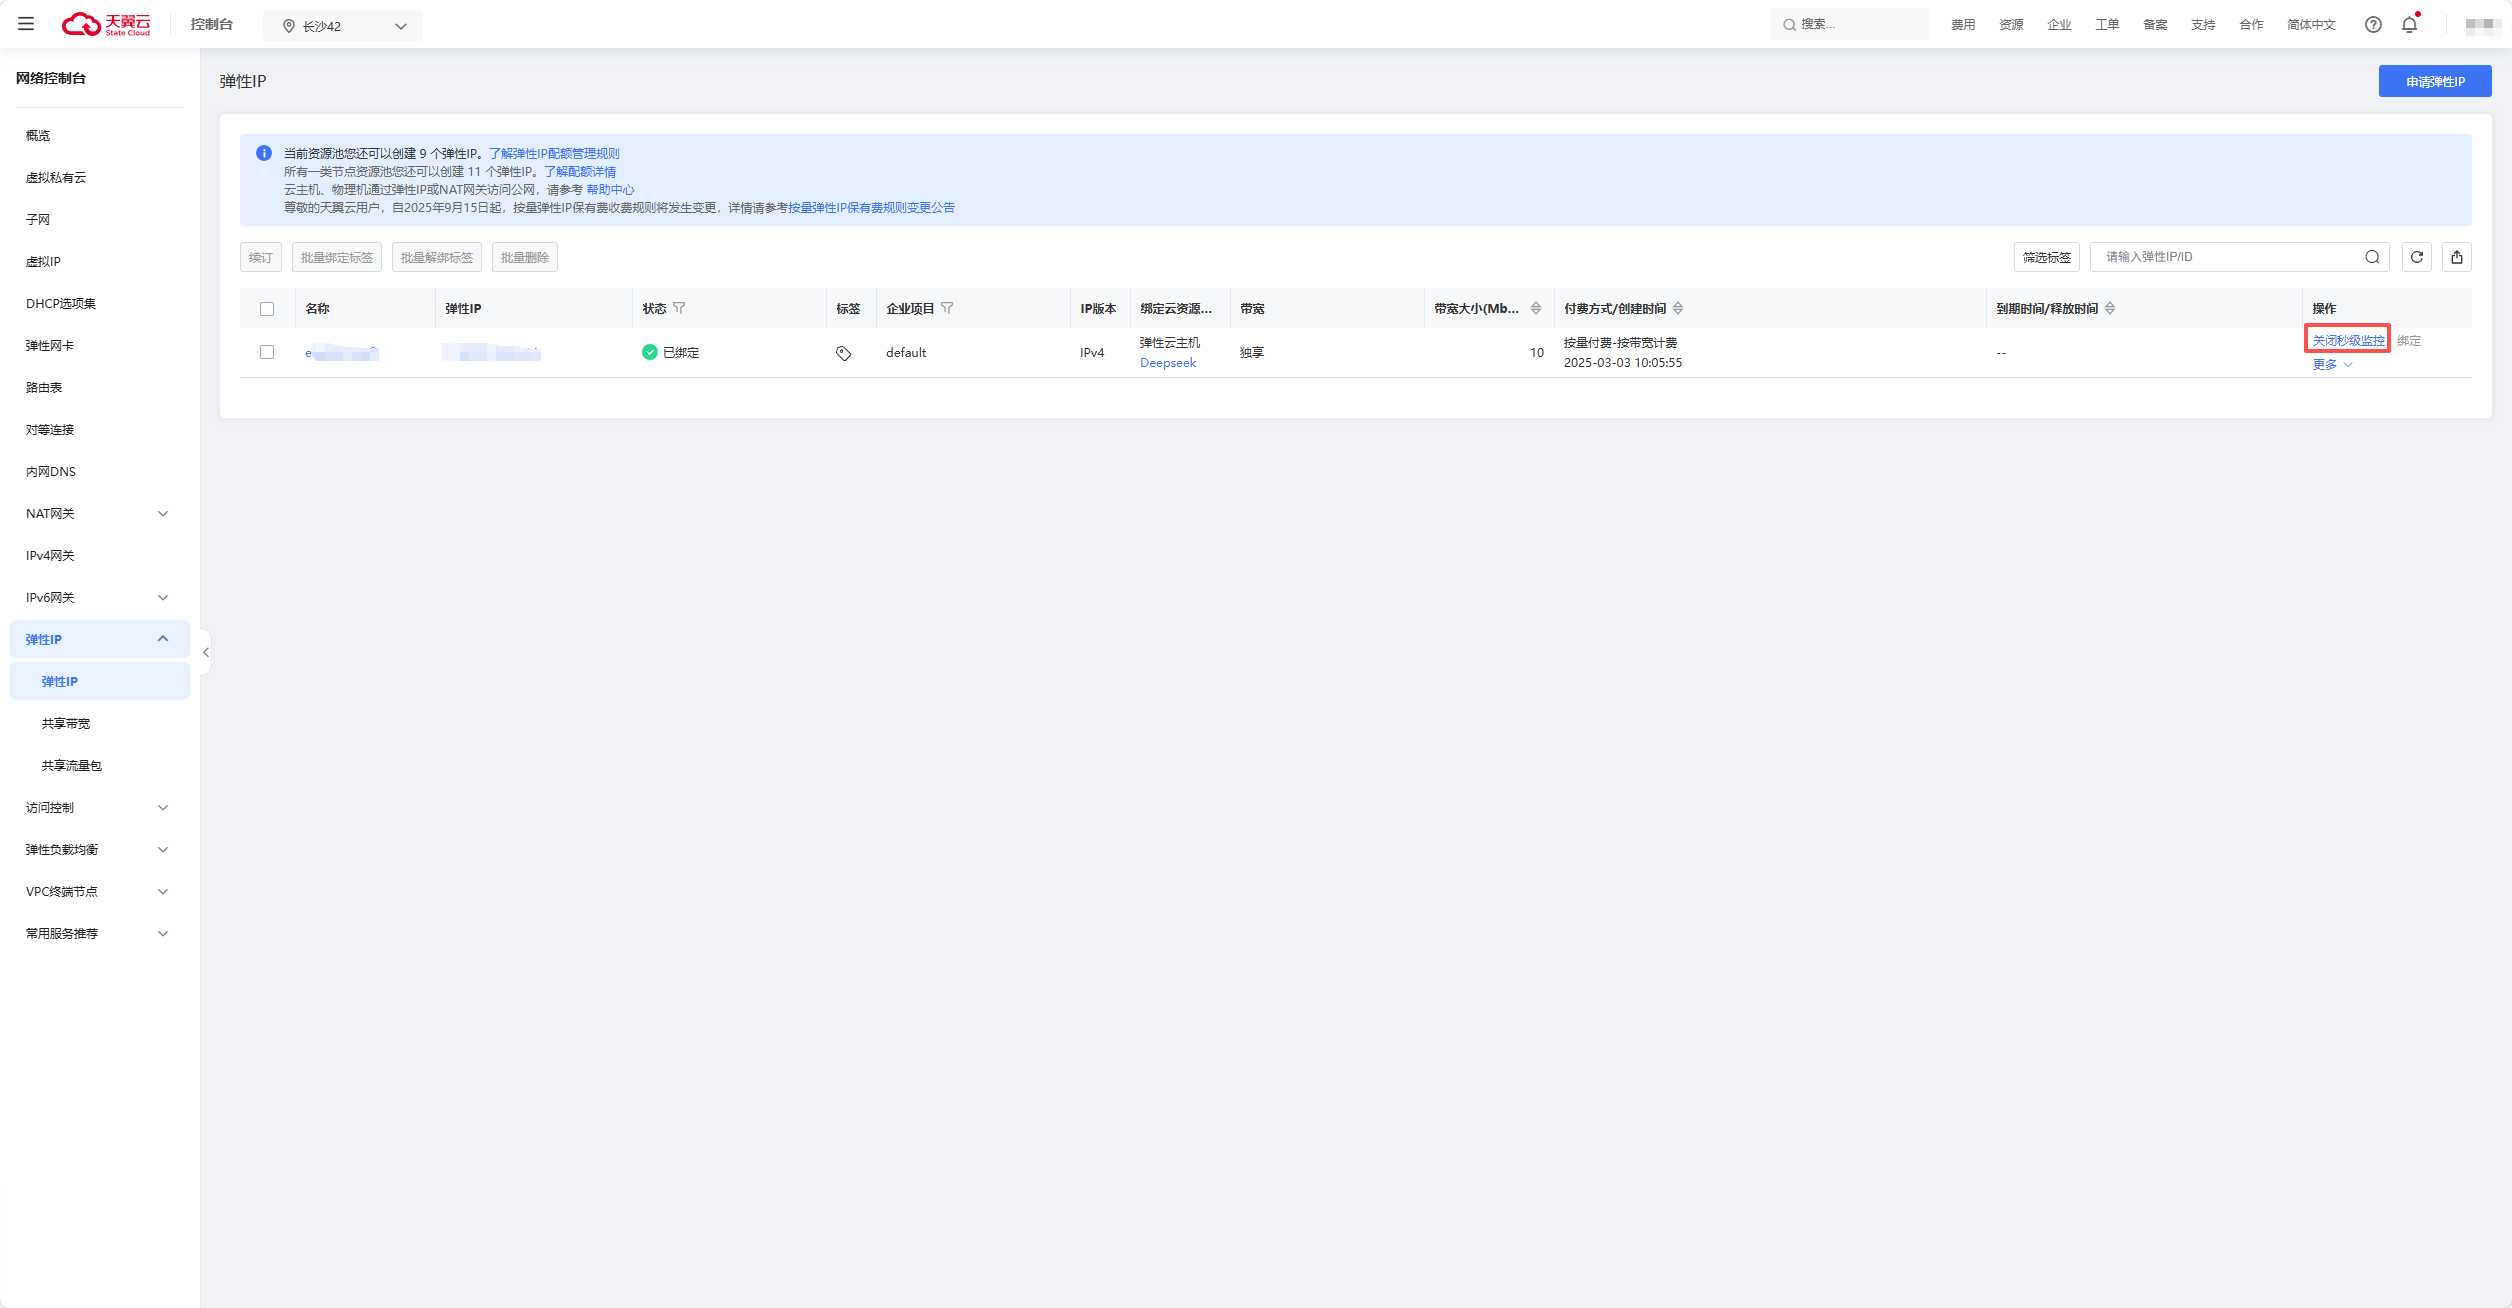The image size is (2512, 1308).
Task: Click the tag icon in the table row
Action: pyautogui.click(x=844, y=353)
